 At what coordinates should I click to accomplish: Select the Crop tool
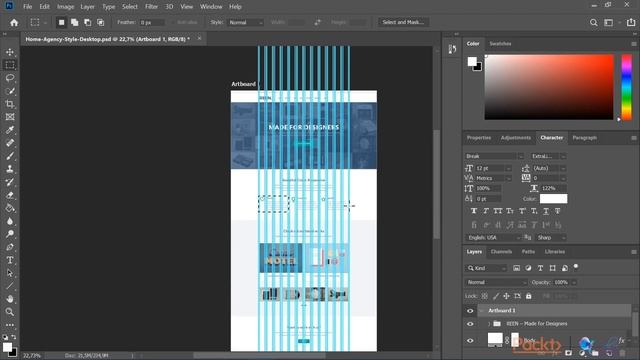[x=10, y=104]
